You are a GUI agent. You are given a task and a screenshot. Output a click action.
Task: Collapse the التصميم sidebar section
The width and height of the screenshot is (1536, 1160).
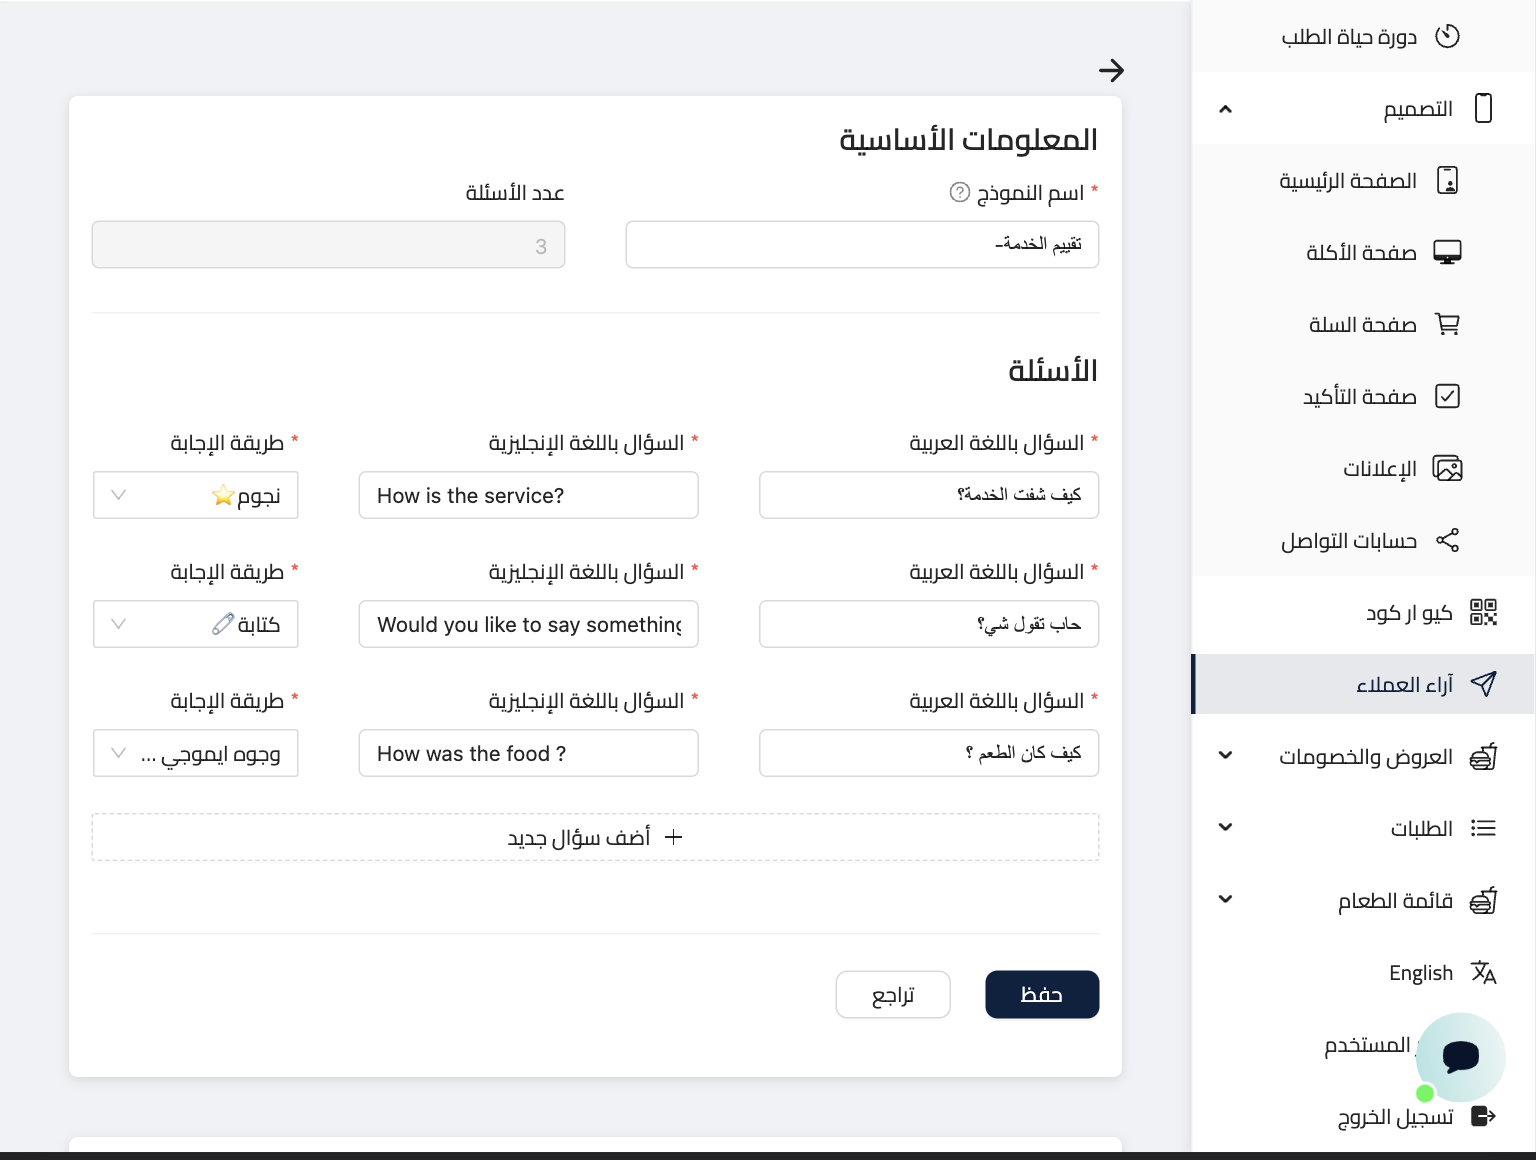click(x=1226, y=109)
